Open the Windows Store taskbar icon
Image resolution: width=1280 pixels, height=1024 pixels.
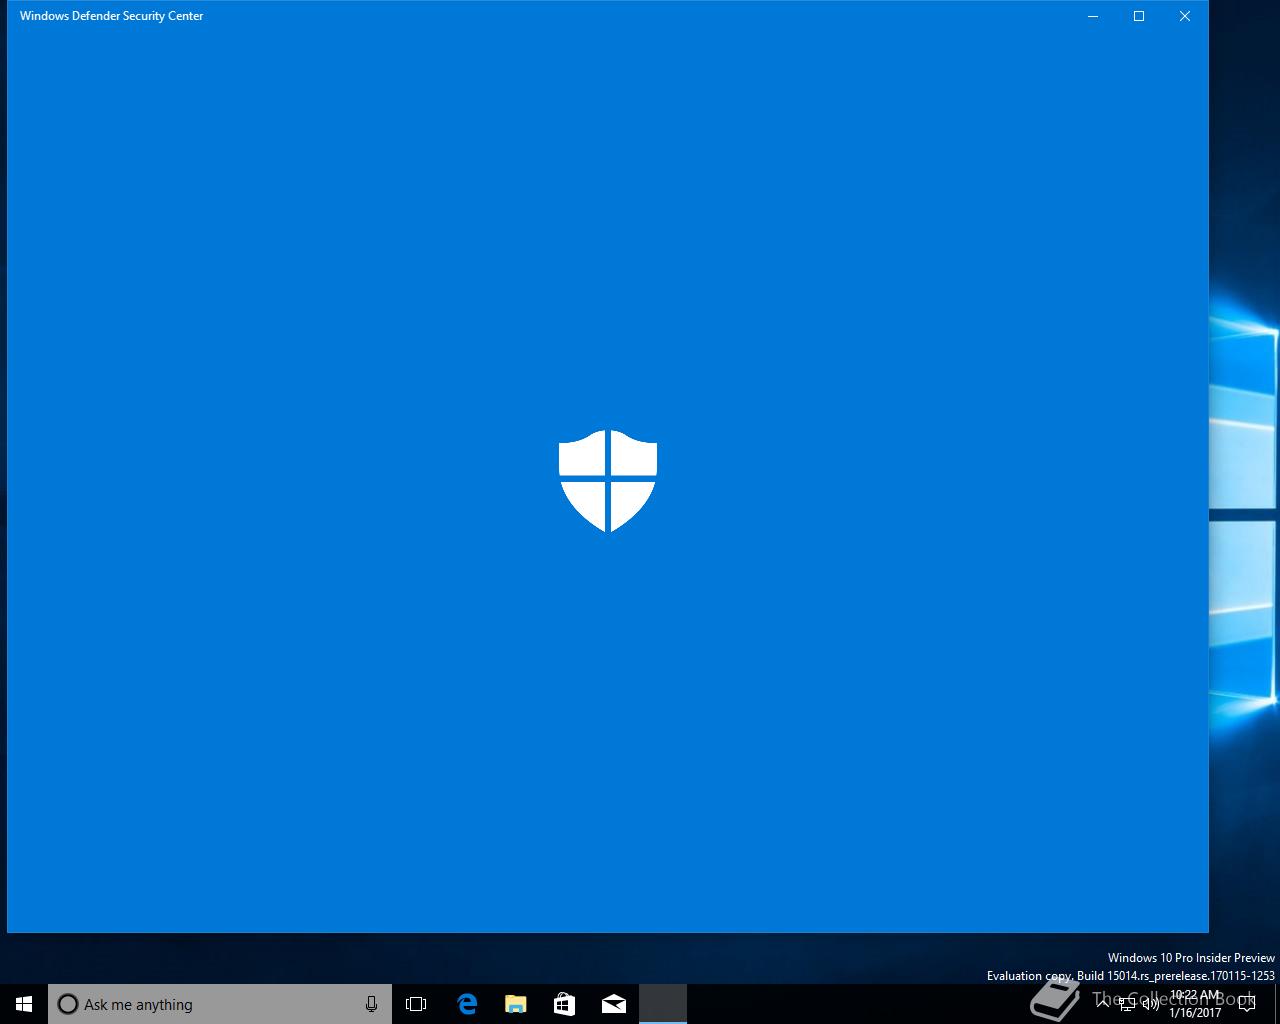[564, 1004]
